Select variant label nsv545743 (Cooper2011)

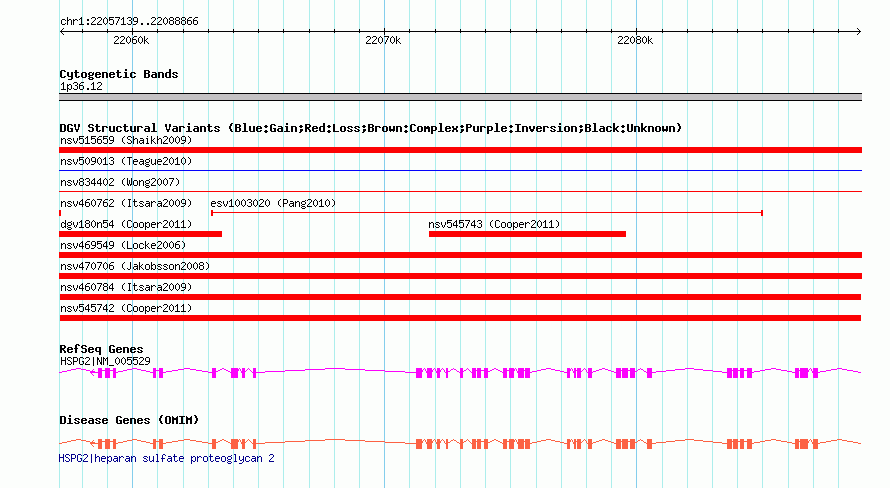point(494,224)
